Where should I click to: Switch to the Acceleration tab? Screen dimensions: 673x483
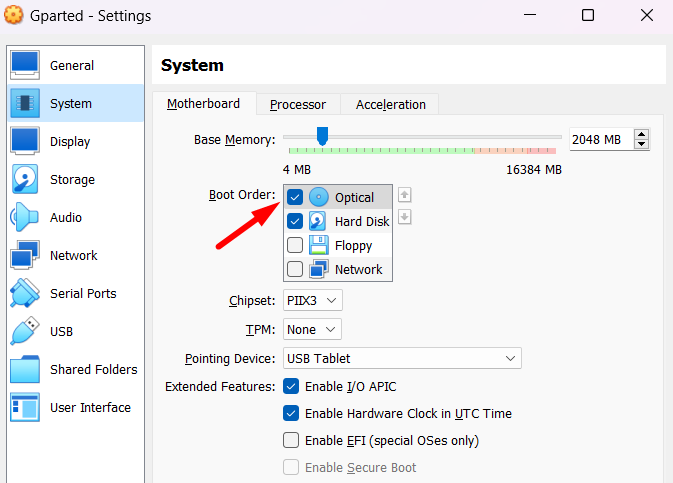click(390, 104)
